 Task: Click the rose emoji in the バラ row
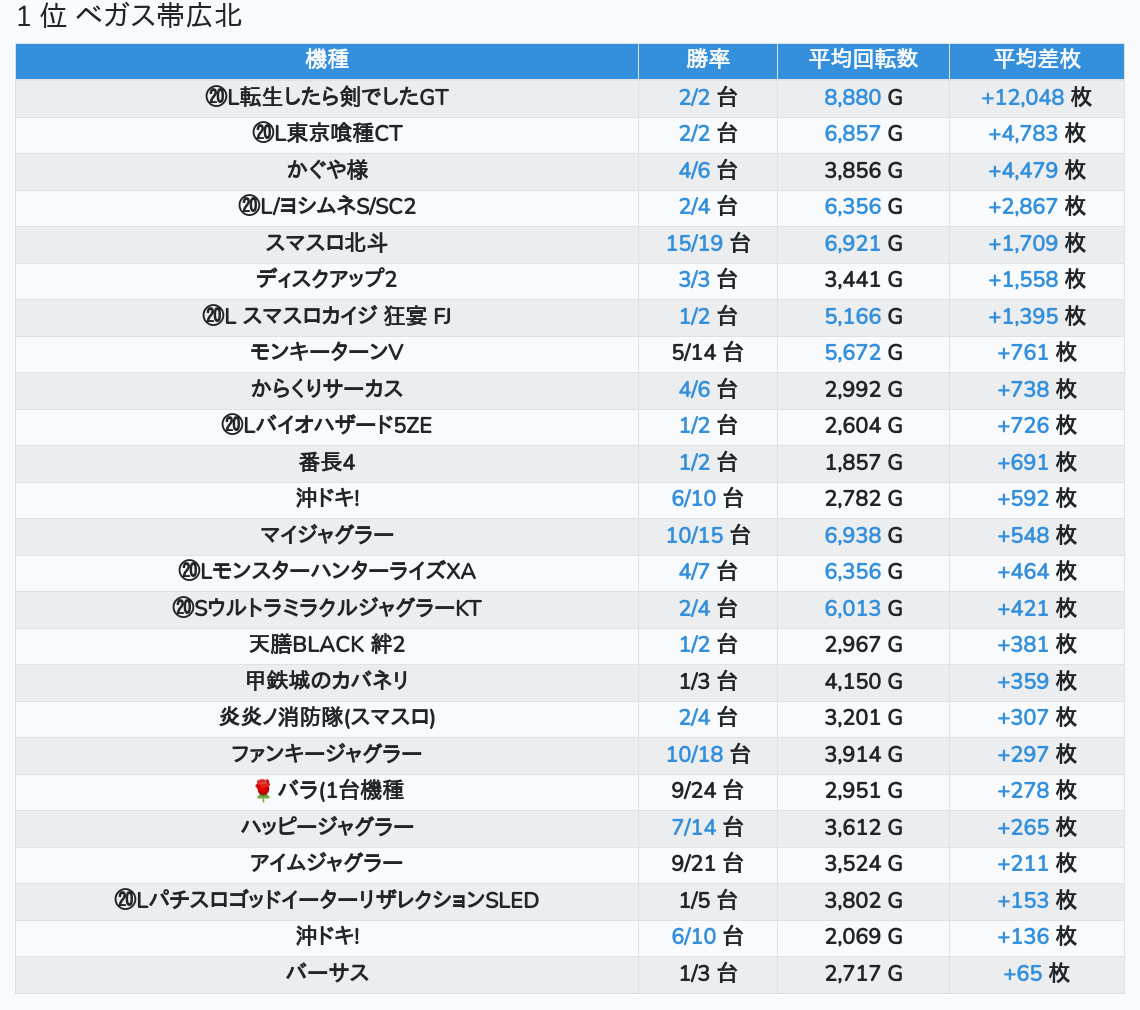(262, 790)
